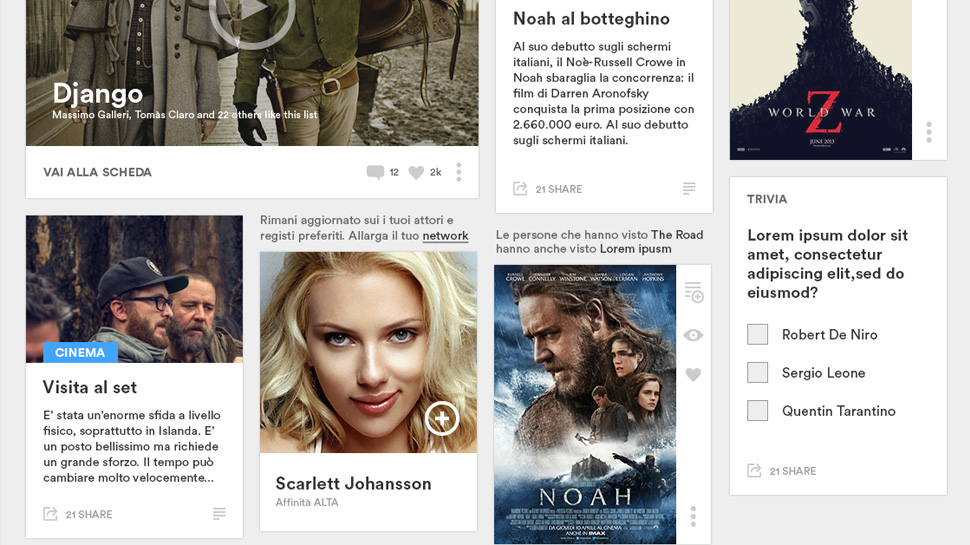Viewport: 970px width, 545px height.
Task: Open the Django card three-dot menu
Action: [458, 172]
